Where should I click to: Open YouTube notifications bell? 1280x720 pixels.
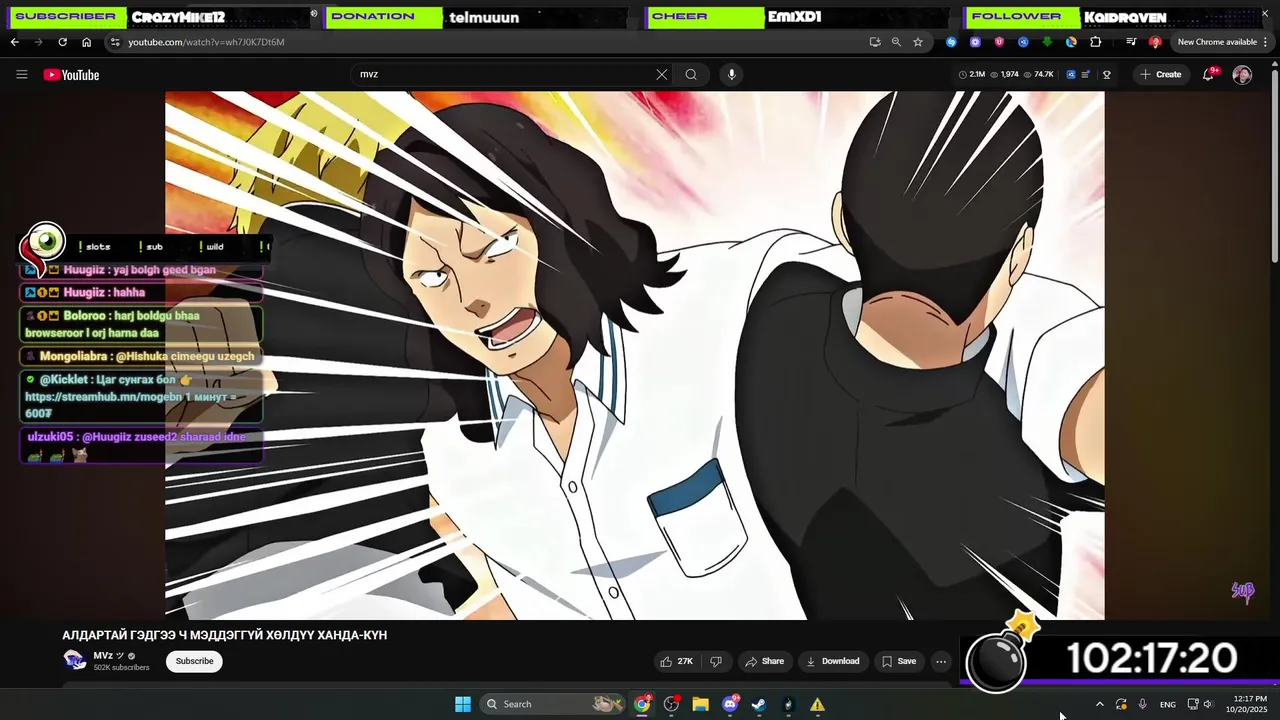point(1208,74)
